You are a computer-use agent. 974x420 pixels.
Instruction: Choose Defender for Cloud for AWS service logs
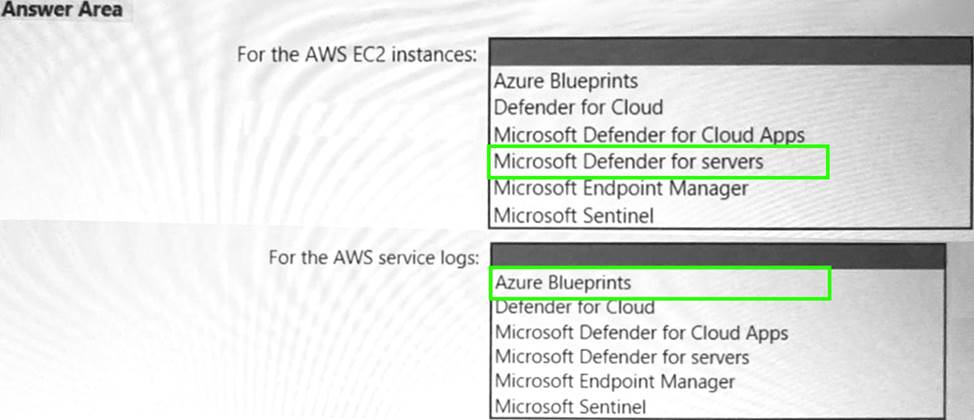tap(578, 307)
